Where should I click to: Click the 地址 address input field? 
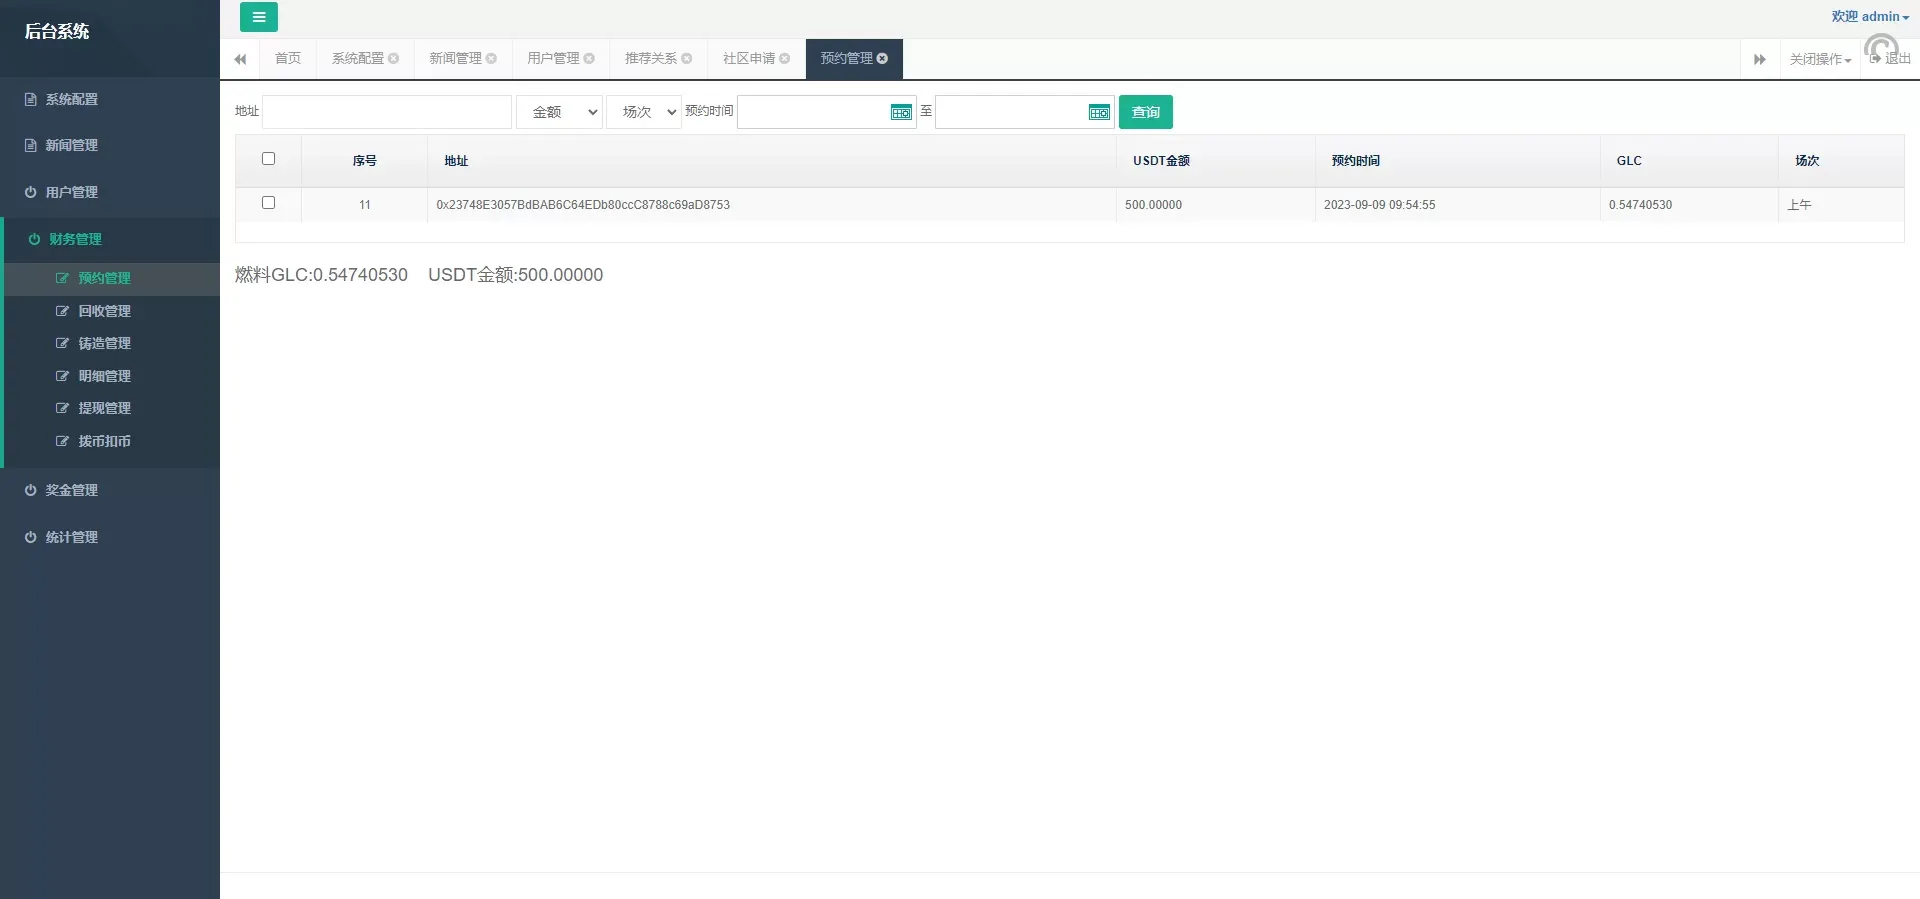[387, 112]
